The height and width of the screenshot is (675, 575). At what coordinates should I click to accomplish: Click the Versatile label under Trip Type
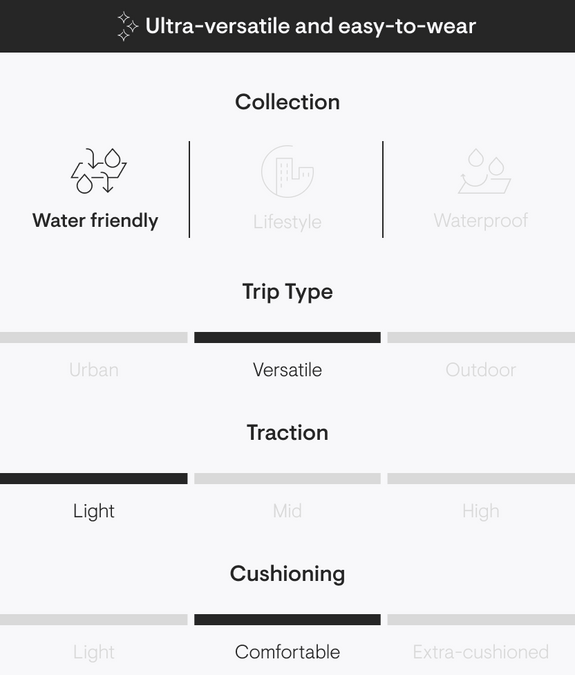(288, 370)
